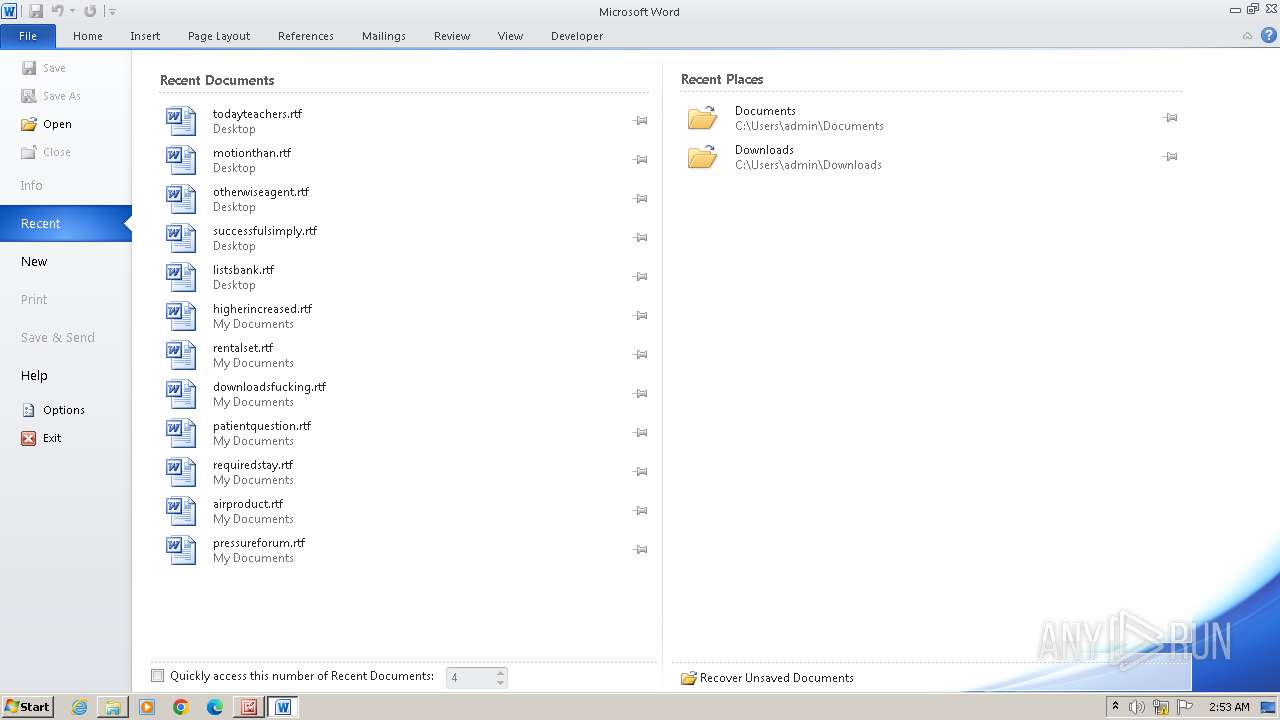Open the Downloads folder icon

703,157
